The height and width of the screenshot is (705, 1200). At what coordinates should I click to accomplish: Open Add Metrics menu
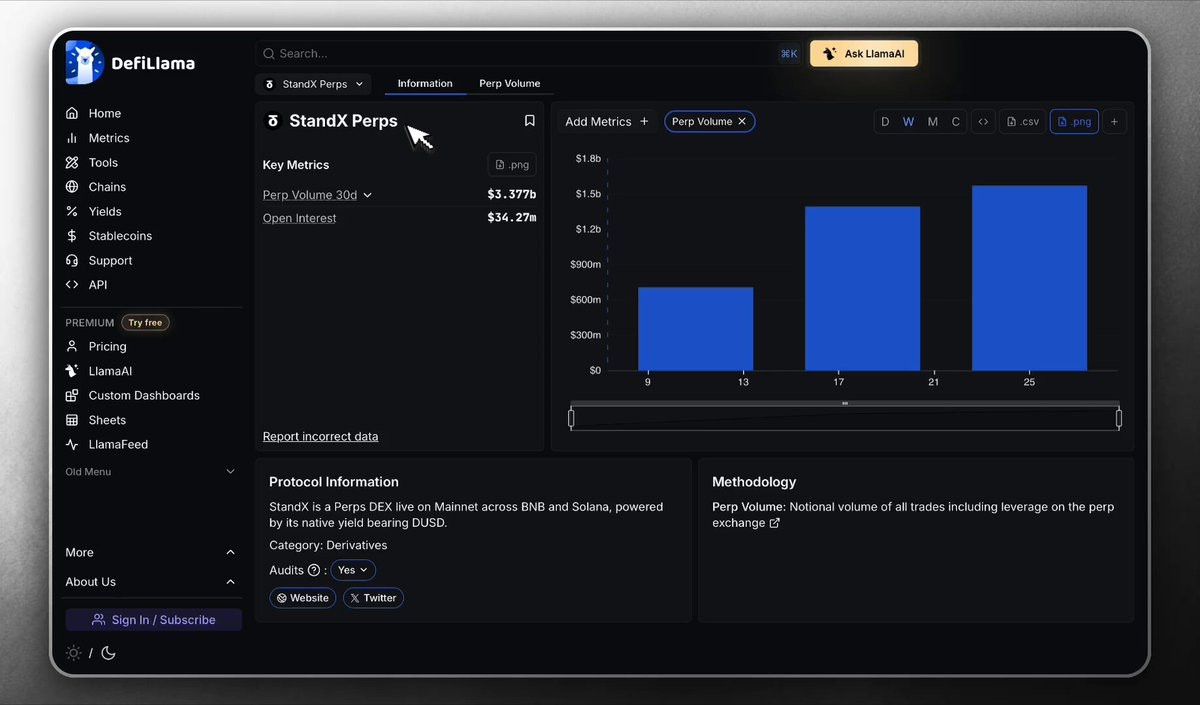[607, 122]
